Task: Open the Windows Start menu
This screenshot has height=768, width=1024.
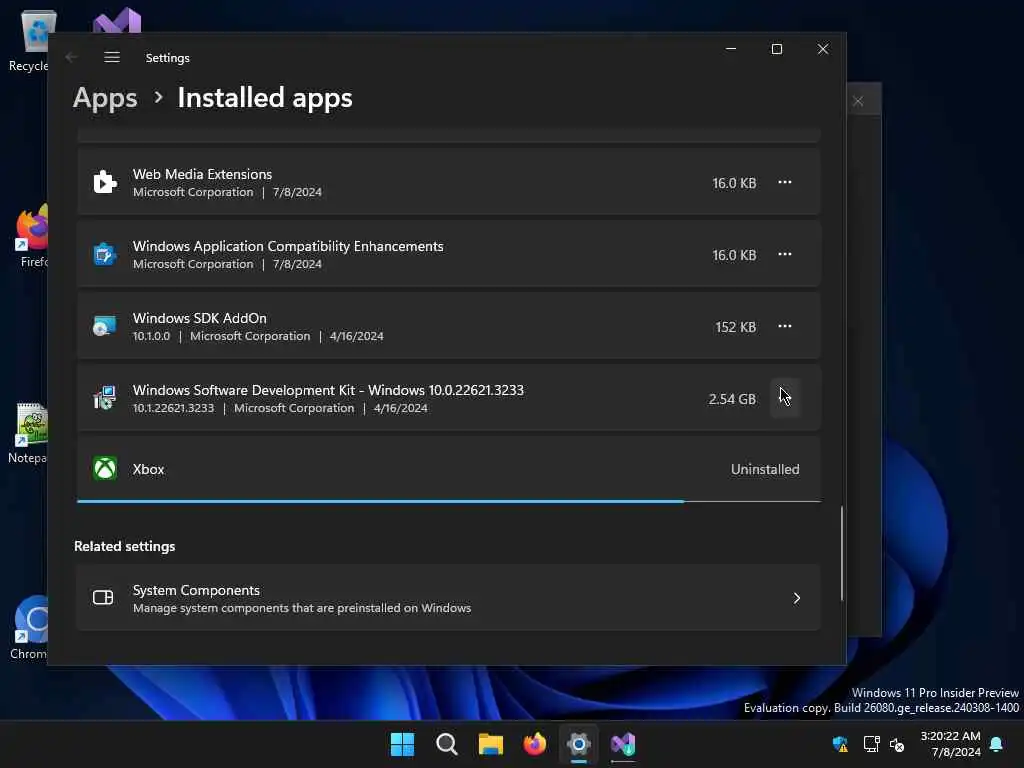Action: click(402, 744)
